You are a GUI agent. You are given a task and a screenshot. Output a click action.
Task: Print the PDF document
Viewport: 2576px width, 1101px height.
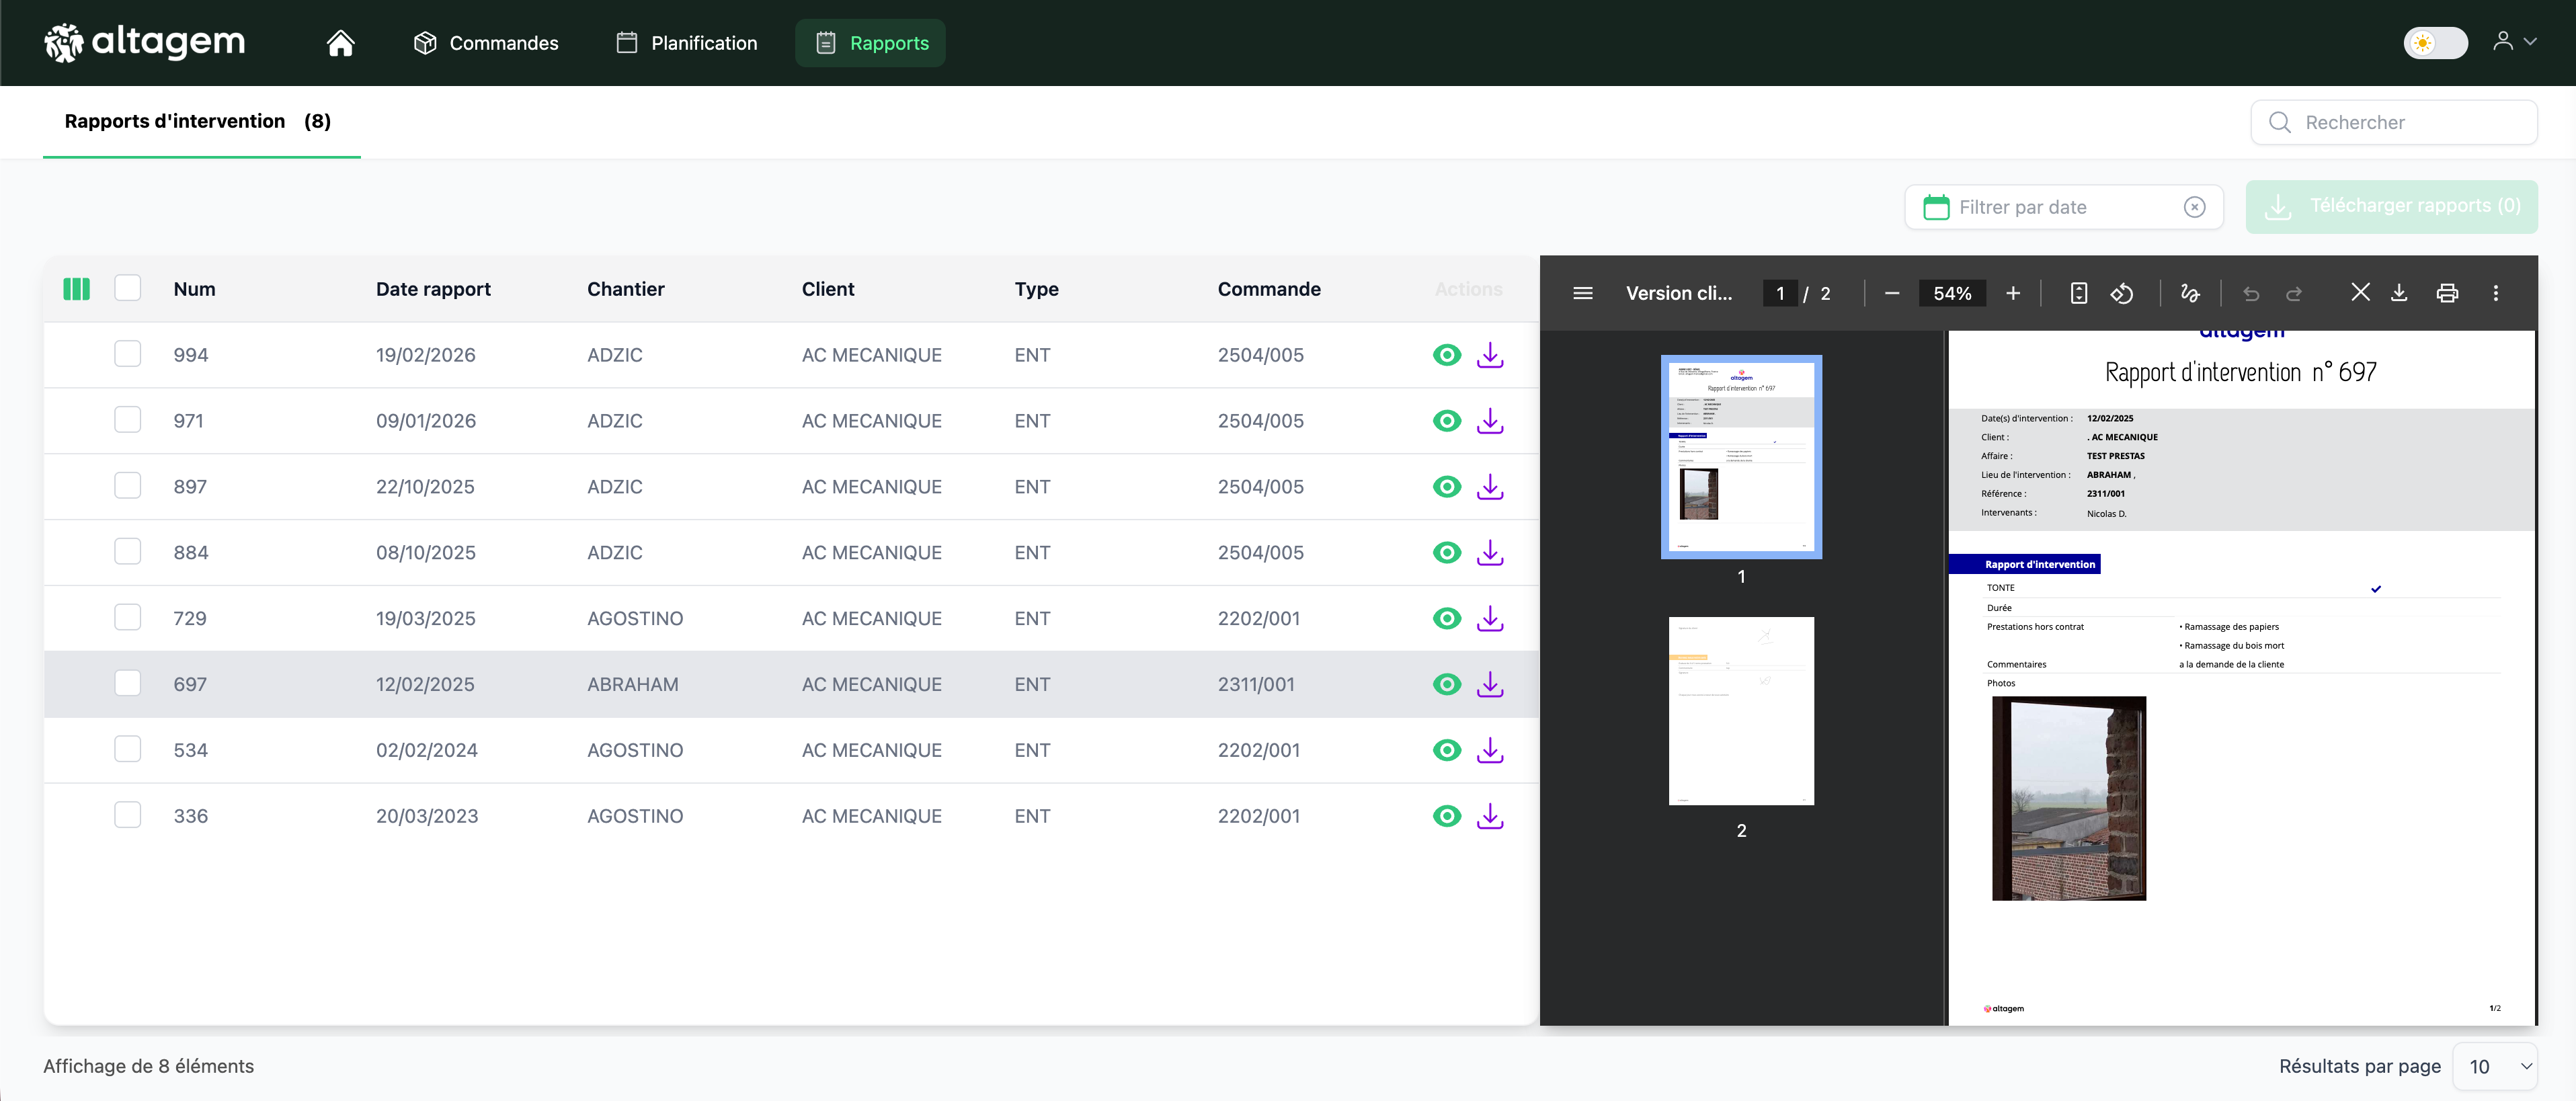tap(2447, 293)
